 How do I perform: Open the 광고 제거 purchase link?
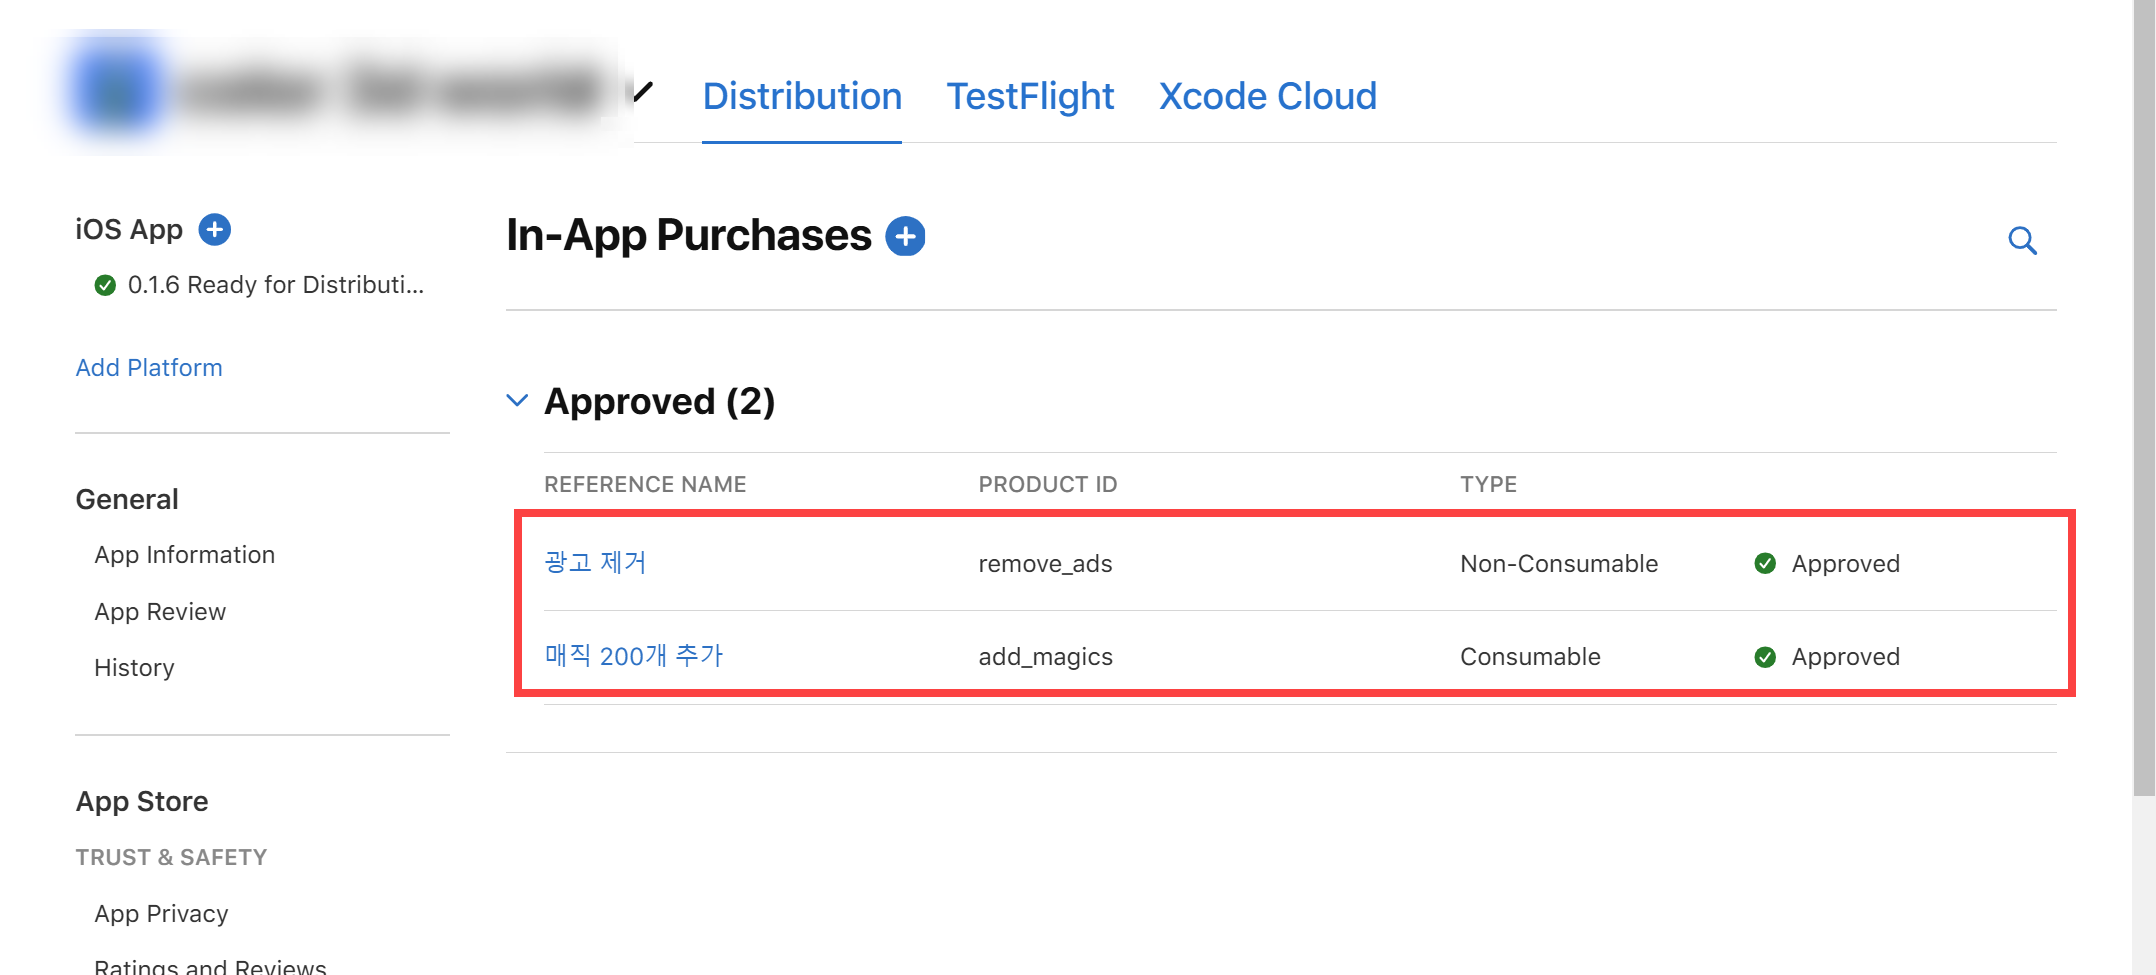(595, 563)
